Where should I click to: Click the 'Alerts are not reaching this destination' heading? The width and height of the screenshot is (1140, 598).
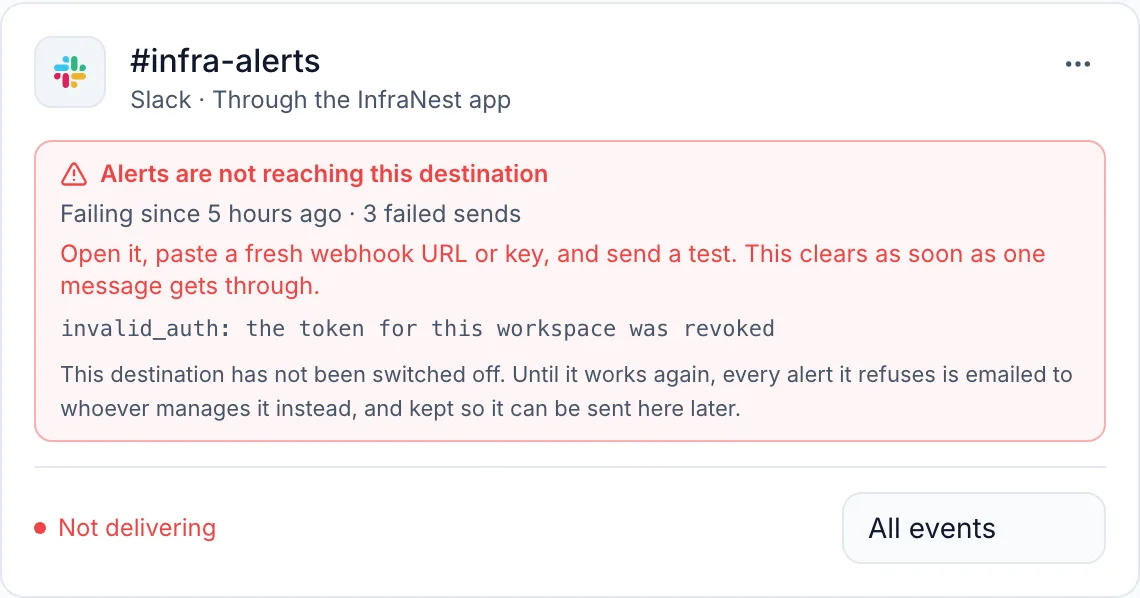click(324, 174)
